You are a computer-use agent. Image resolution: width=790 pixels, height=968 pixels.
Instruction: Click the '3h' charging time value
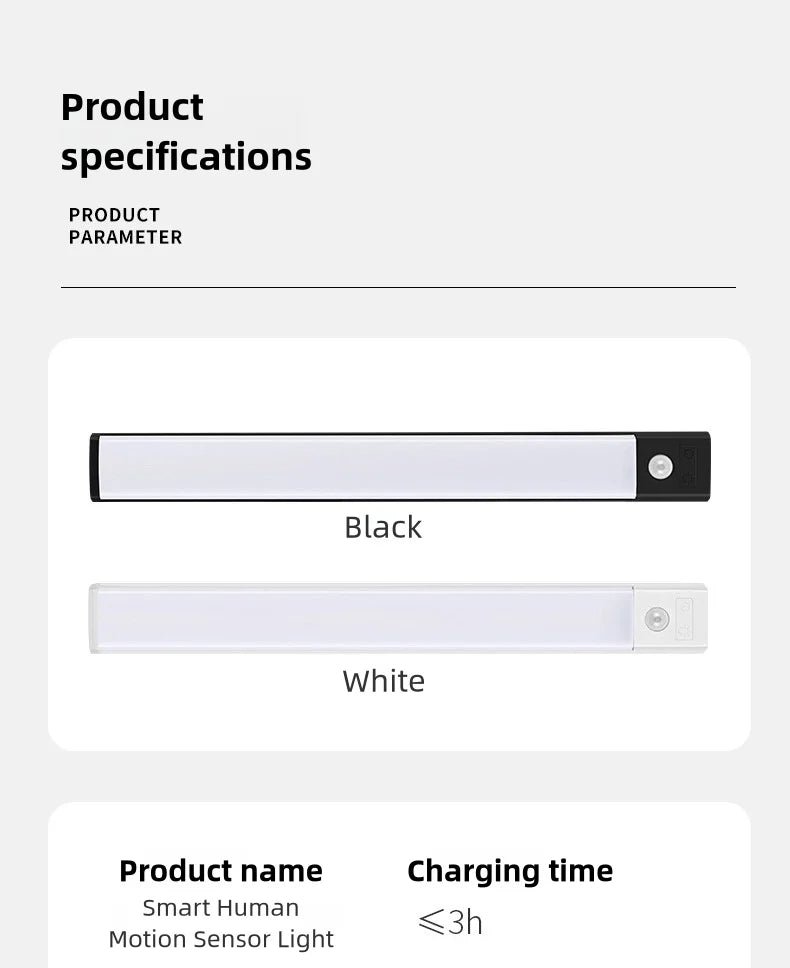(x=465, y=923)
